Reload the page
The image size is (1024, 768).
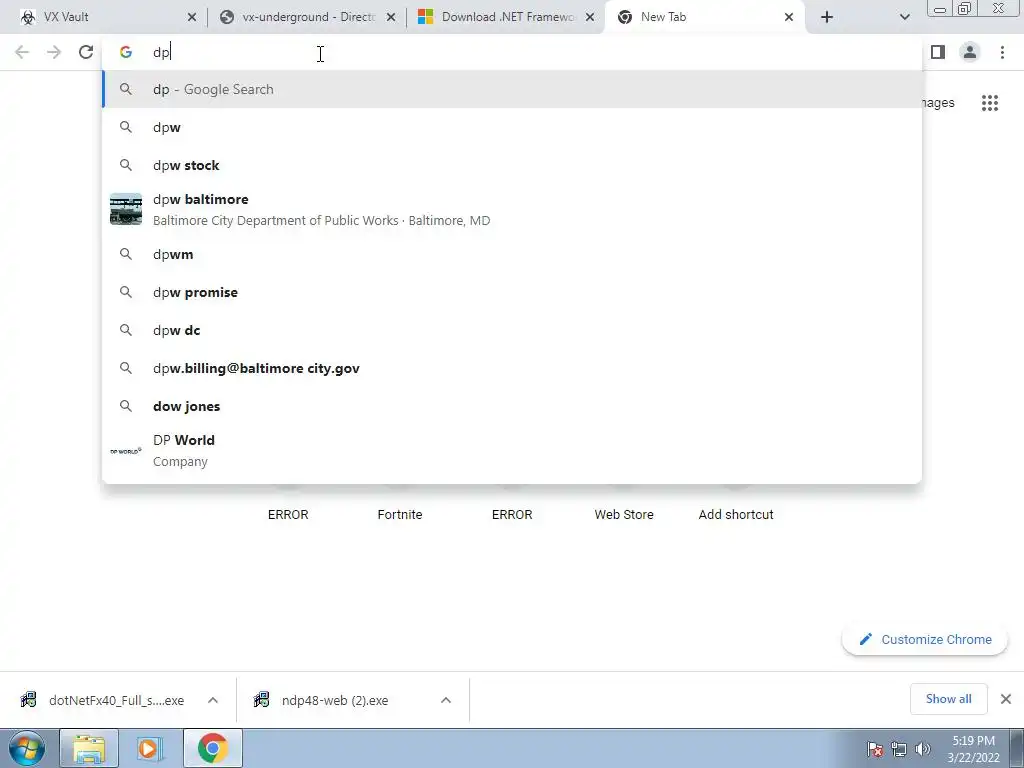pyautogui.click(x=86, y=52)
